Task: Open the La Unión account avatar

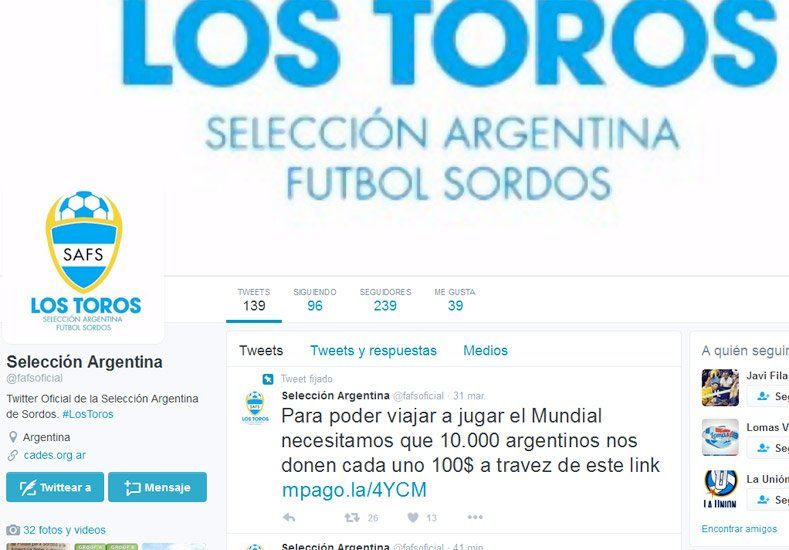Action: point(720,489)
